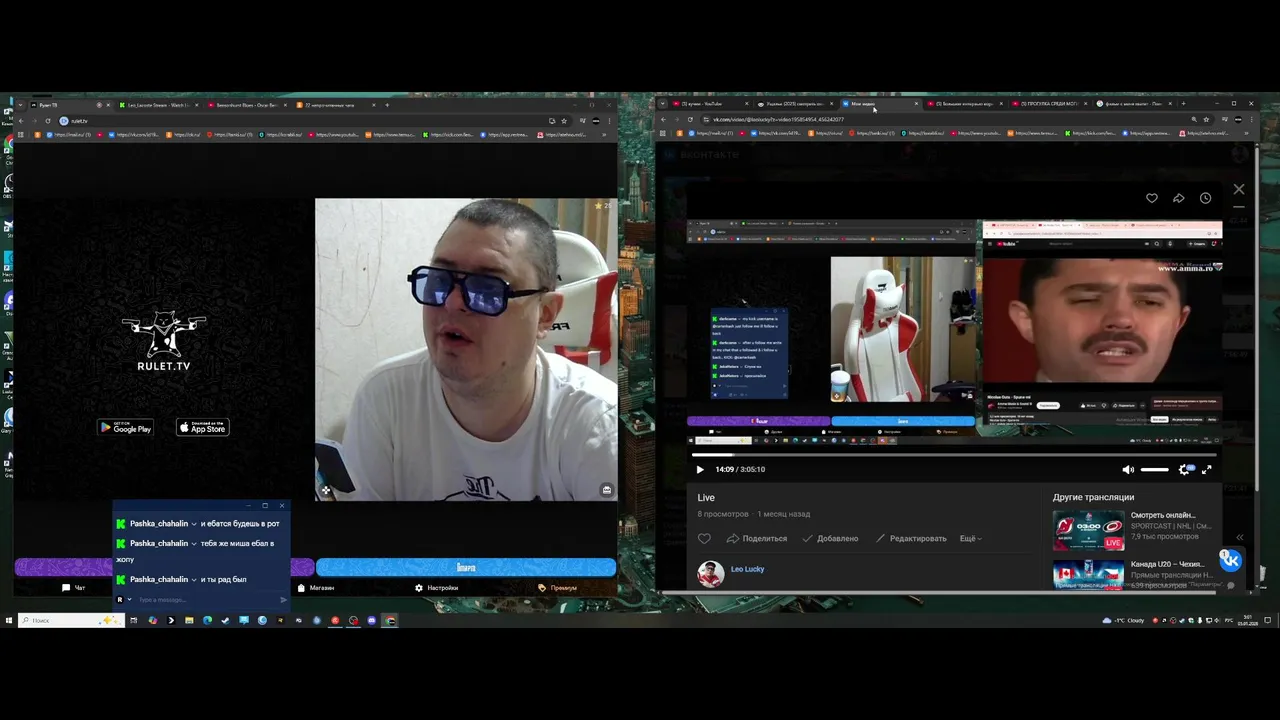Expand the second Pashka_chahalin message chevron
The height and width of the screenshot is (720, 1280).
[194, 544]
